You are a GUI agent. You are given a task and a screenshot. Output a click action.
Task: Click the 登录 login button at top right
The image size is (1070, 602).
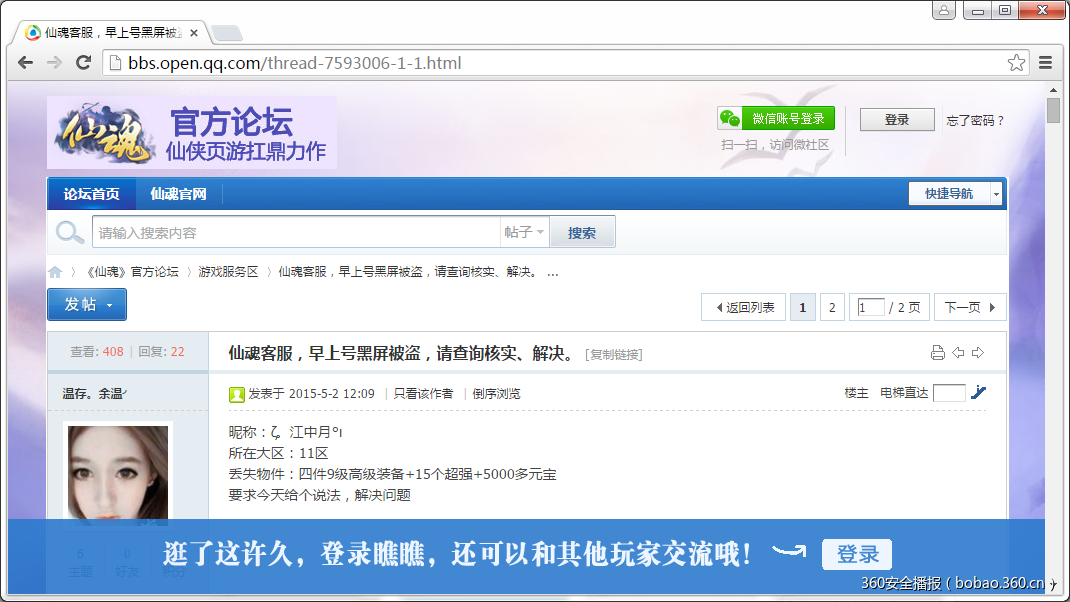896,118
